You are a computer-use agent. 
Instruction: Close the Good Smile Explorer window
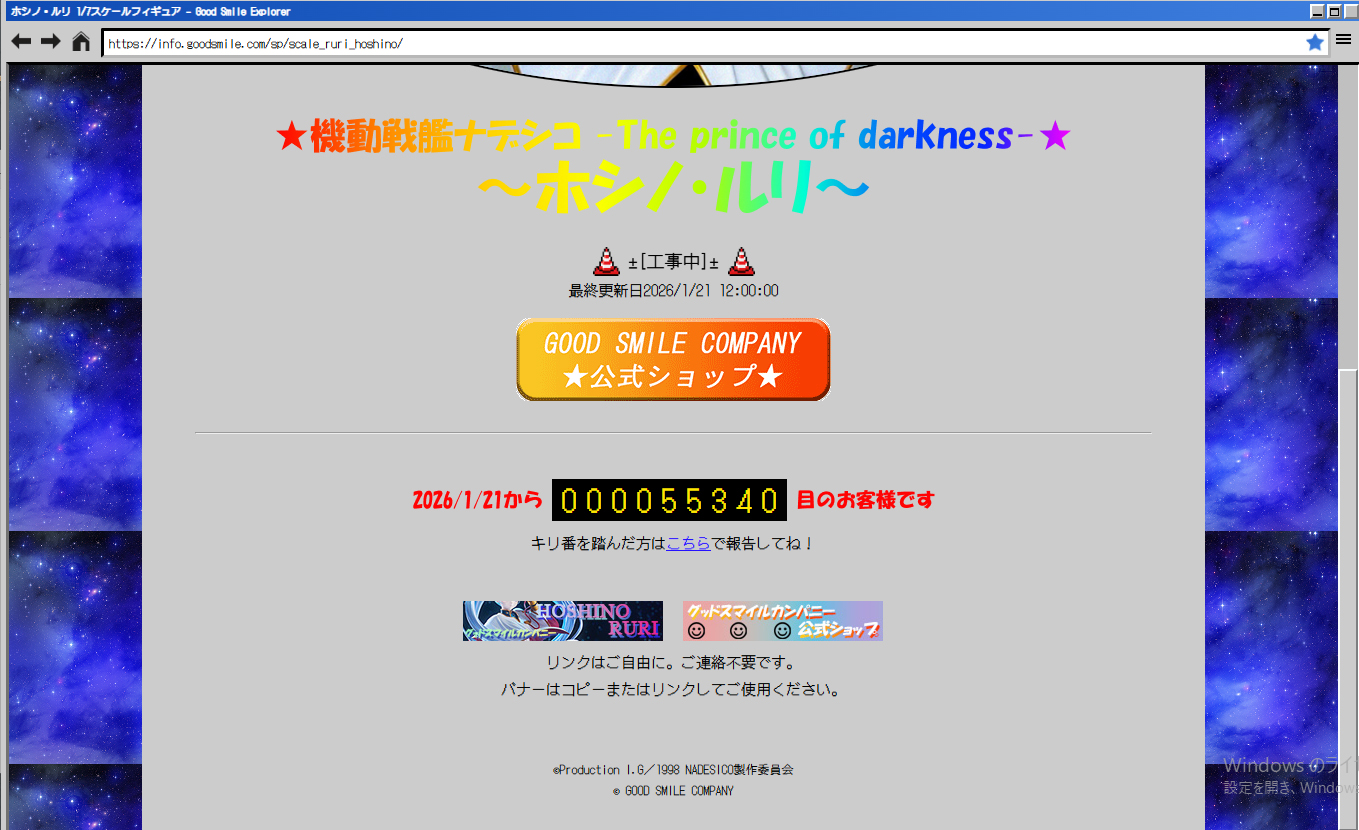1349,11
